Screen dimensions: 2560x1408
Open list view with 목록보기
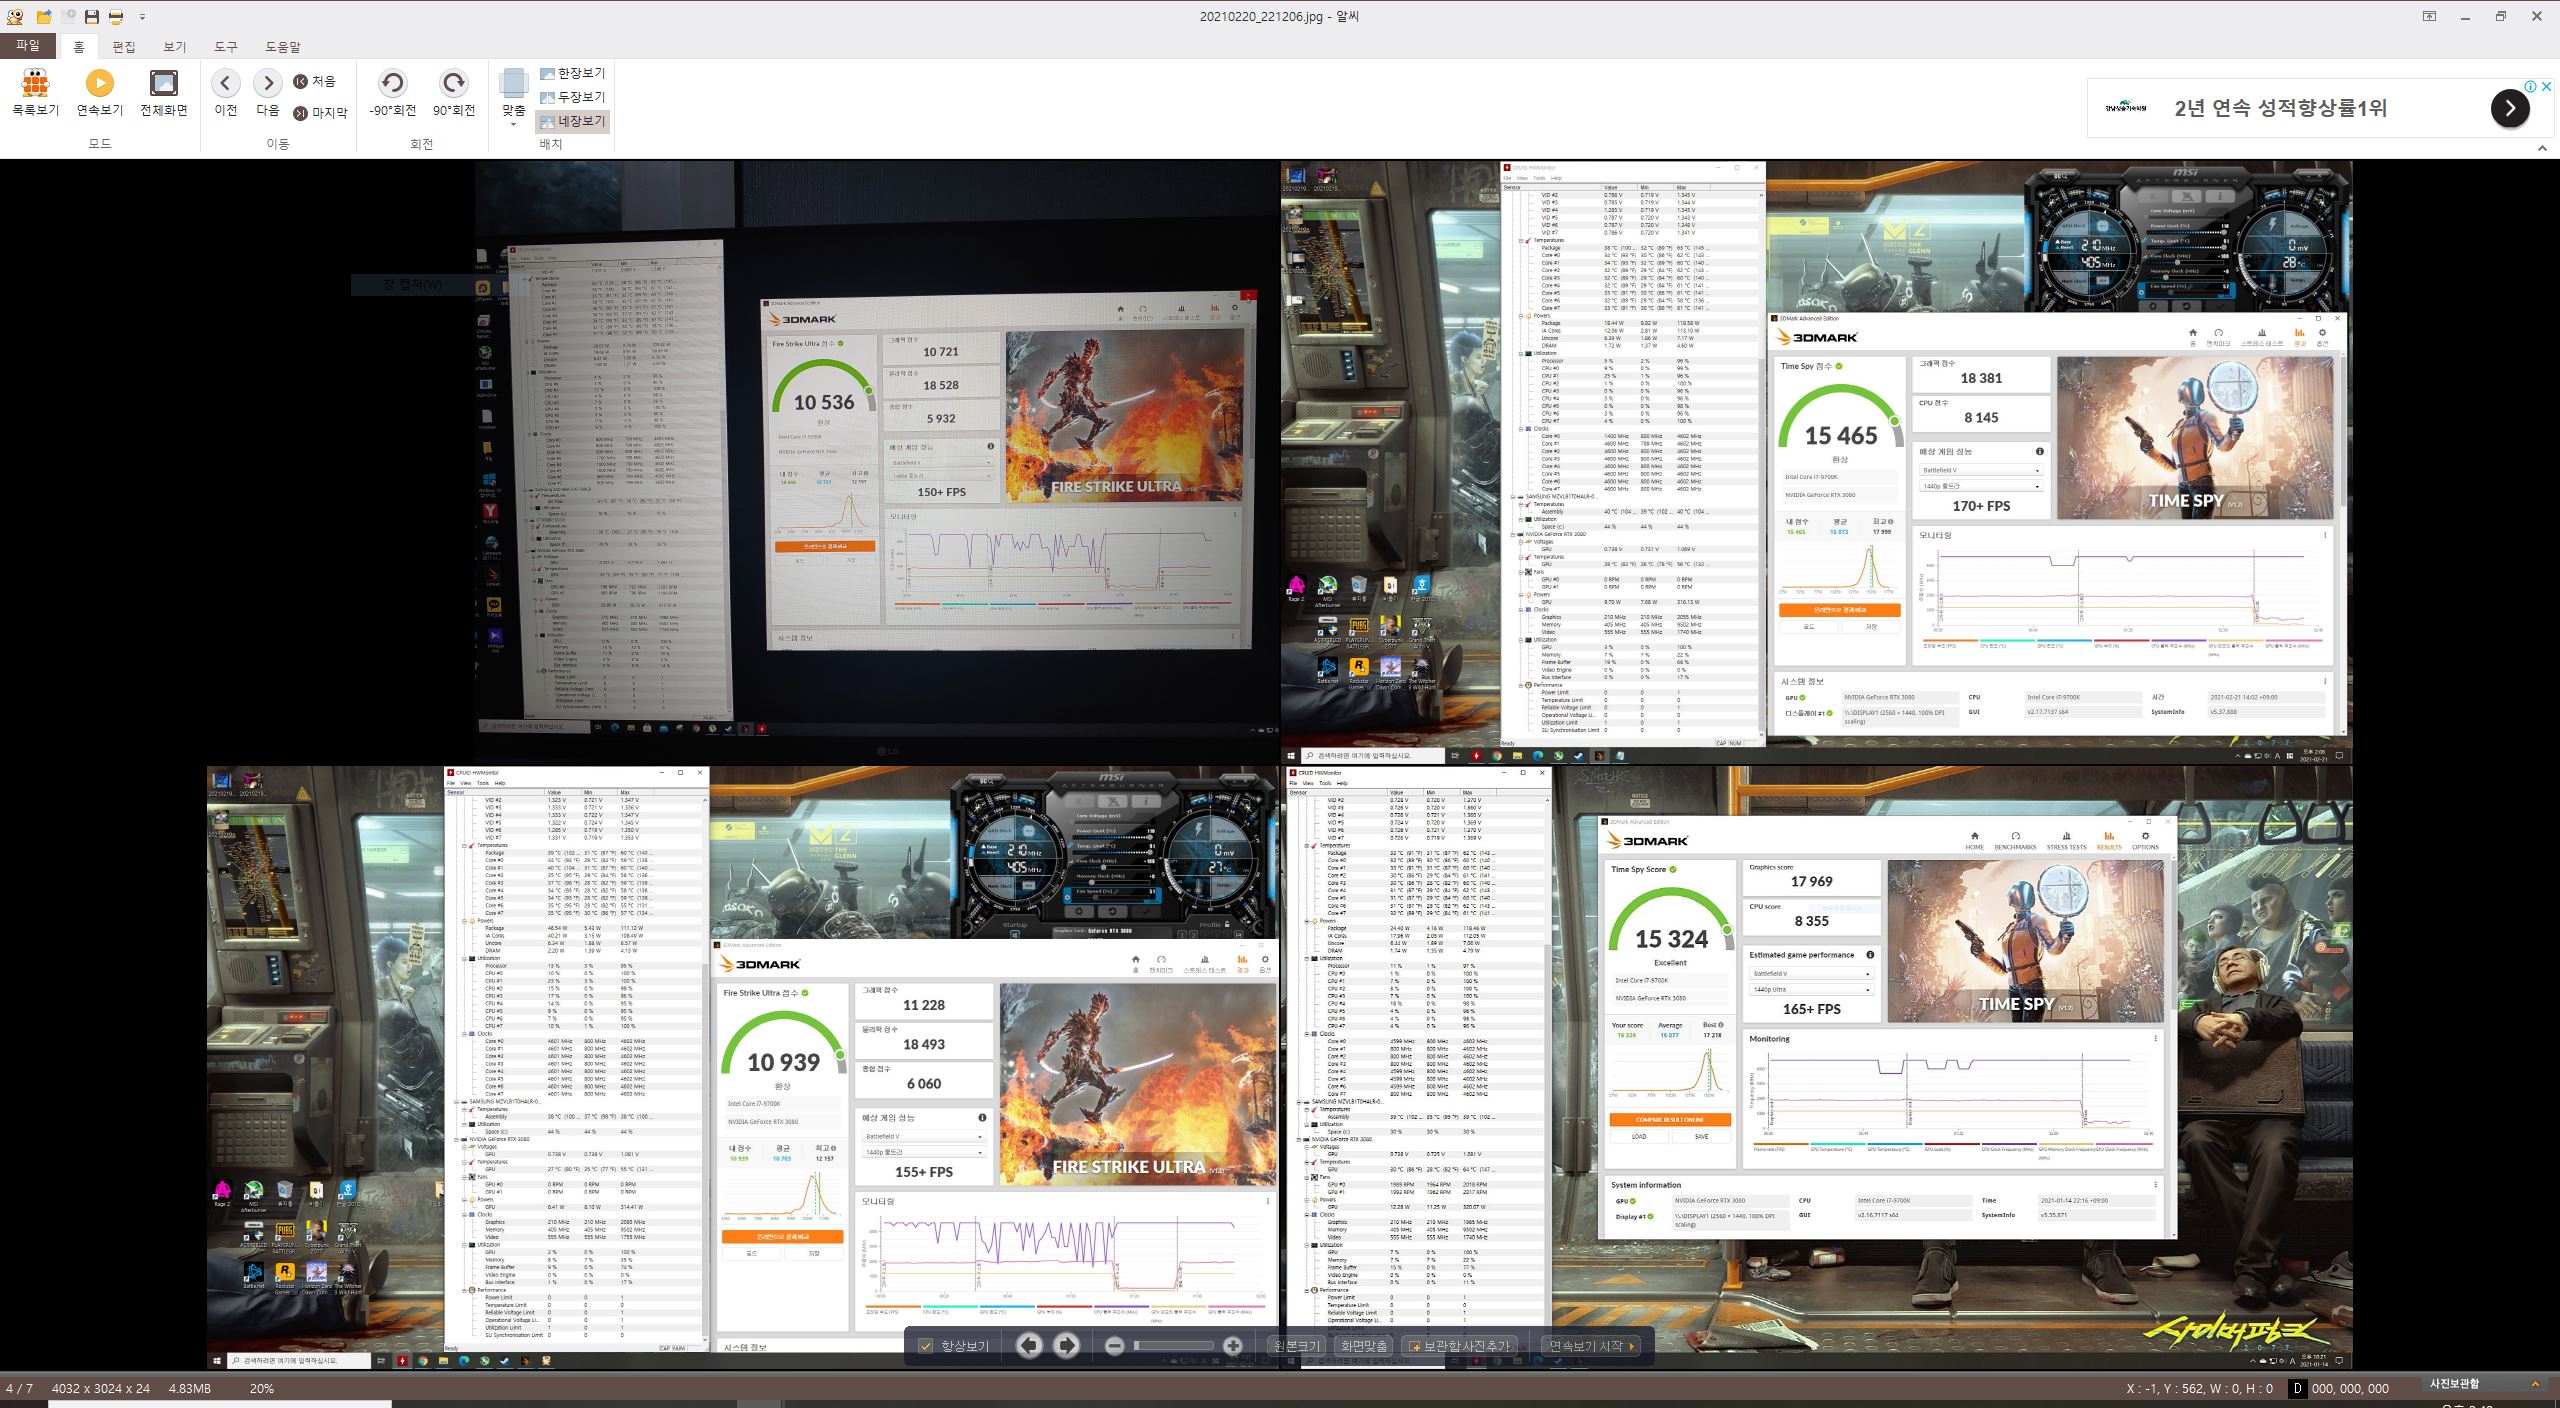tap(35, 94)
